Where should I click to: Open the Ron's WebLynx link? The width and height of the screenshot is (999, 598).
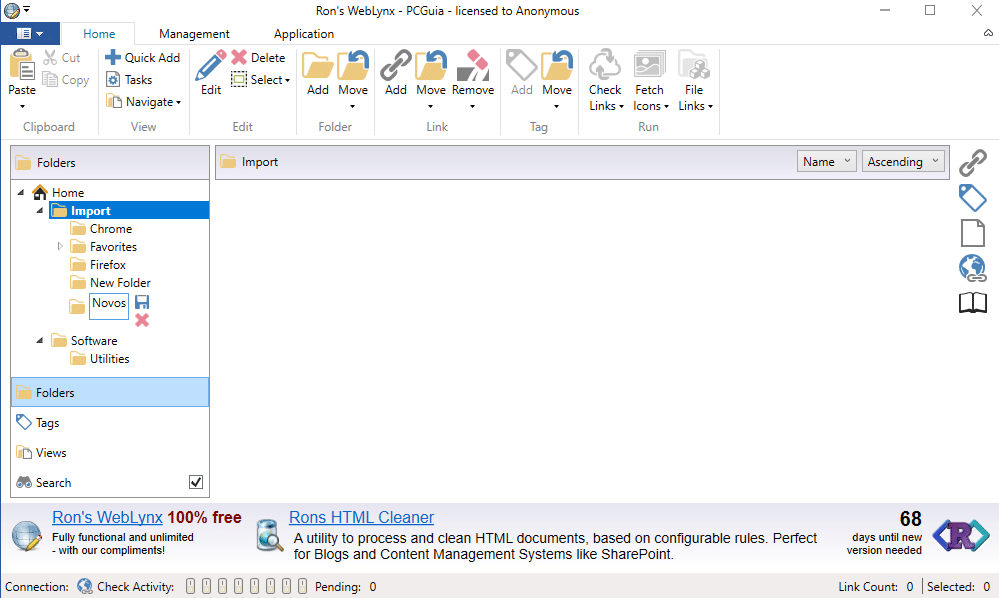point(107,517)
